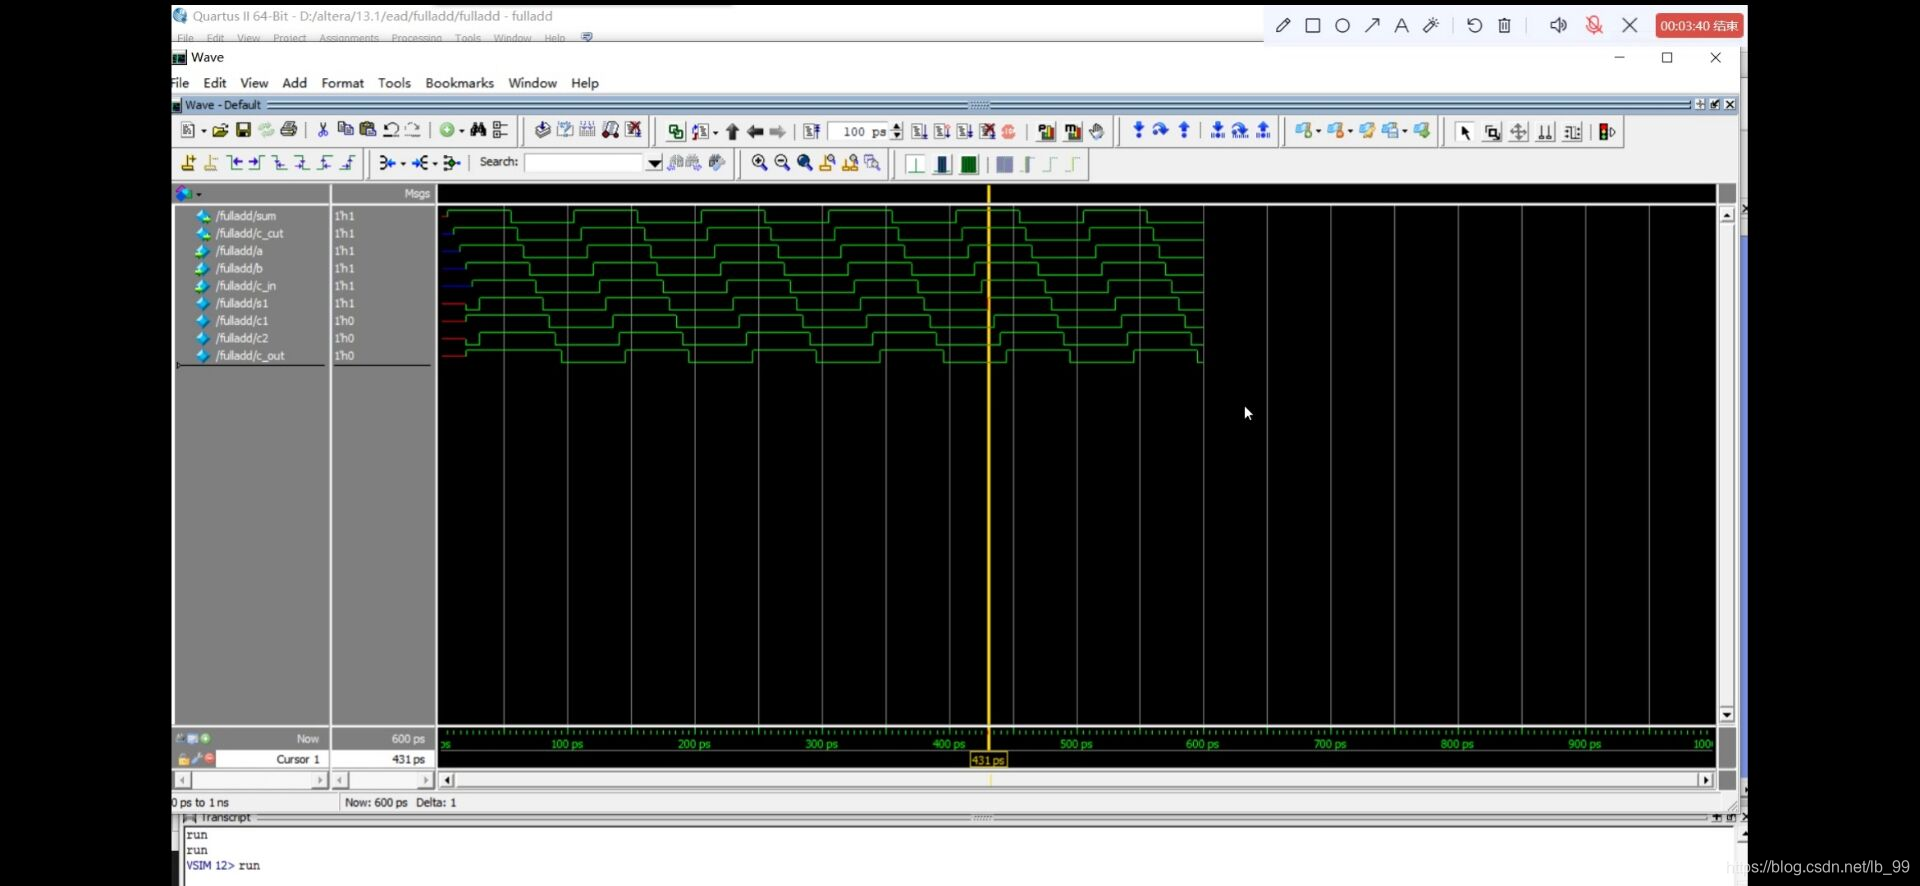Open the Format menu
Image resolution: width=1920 pixels, height=886 pixels.
coord(342,83)
